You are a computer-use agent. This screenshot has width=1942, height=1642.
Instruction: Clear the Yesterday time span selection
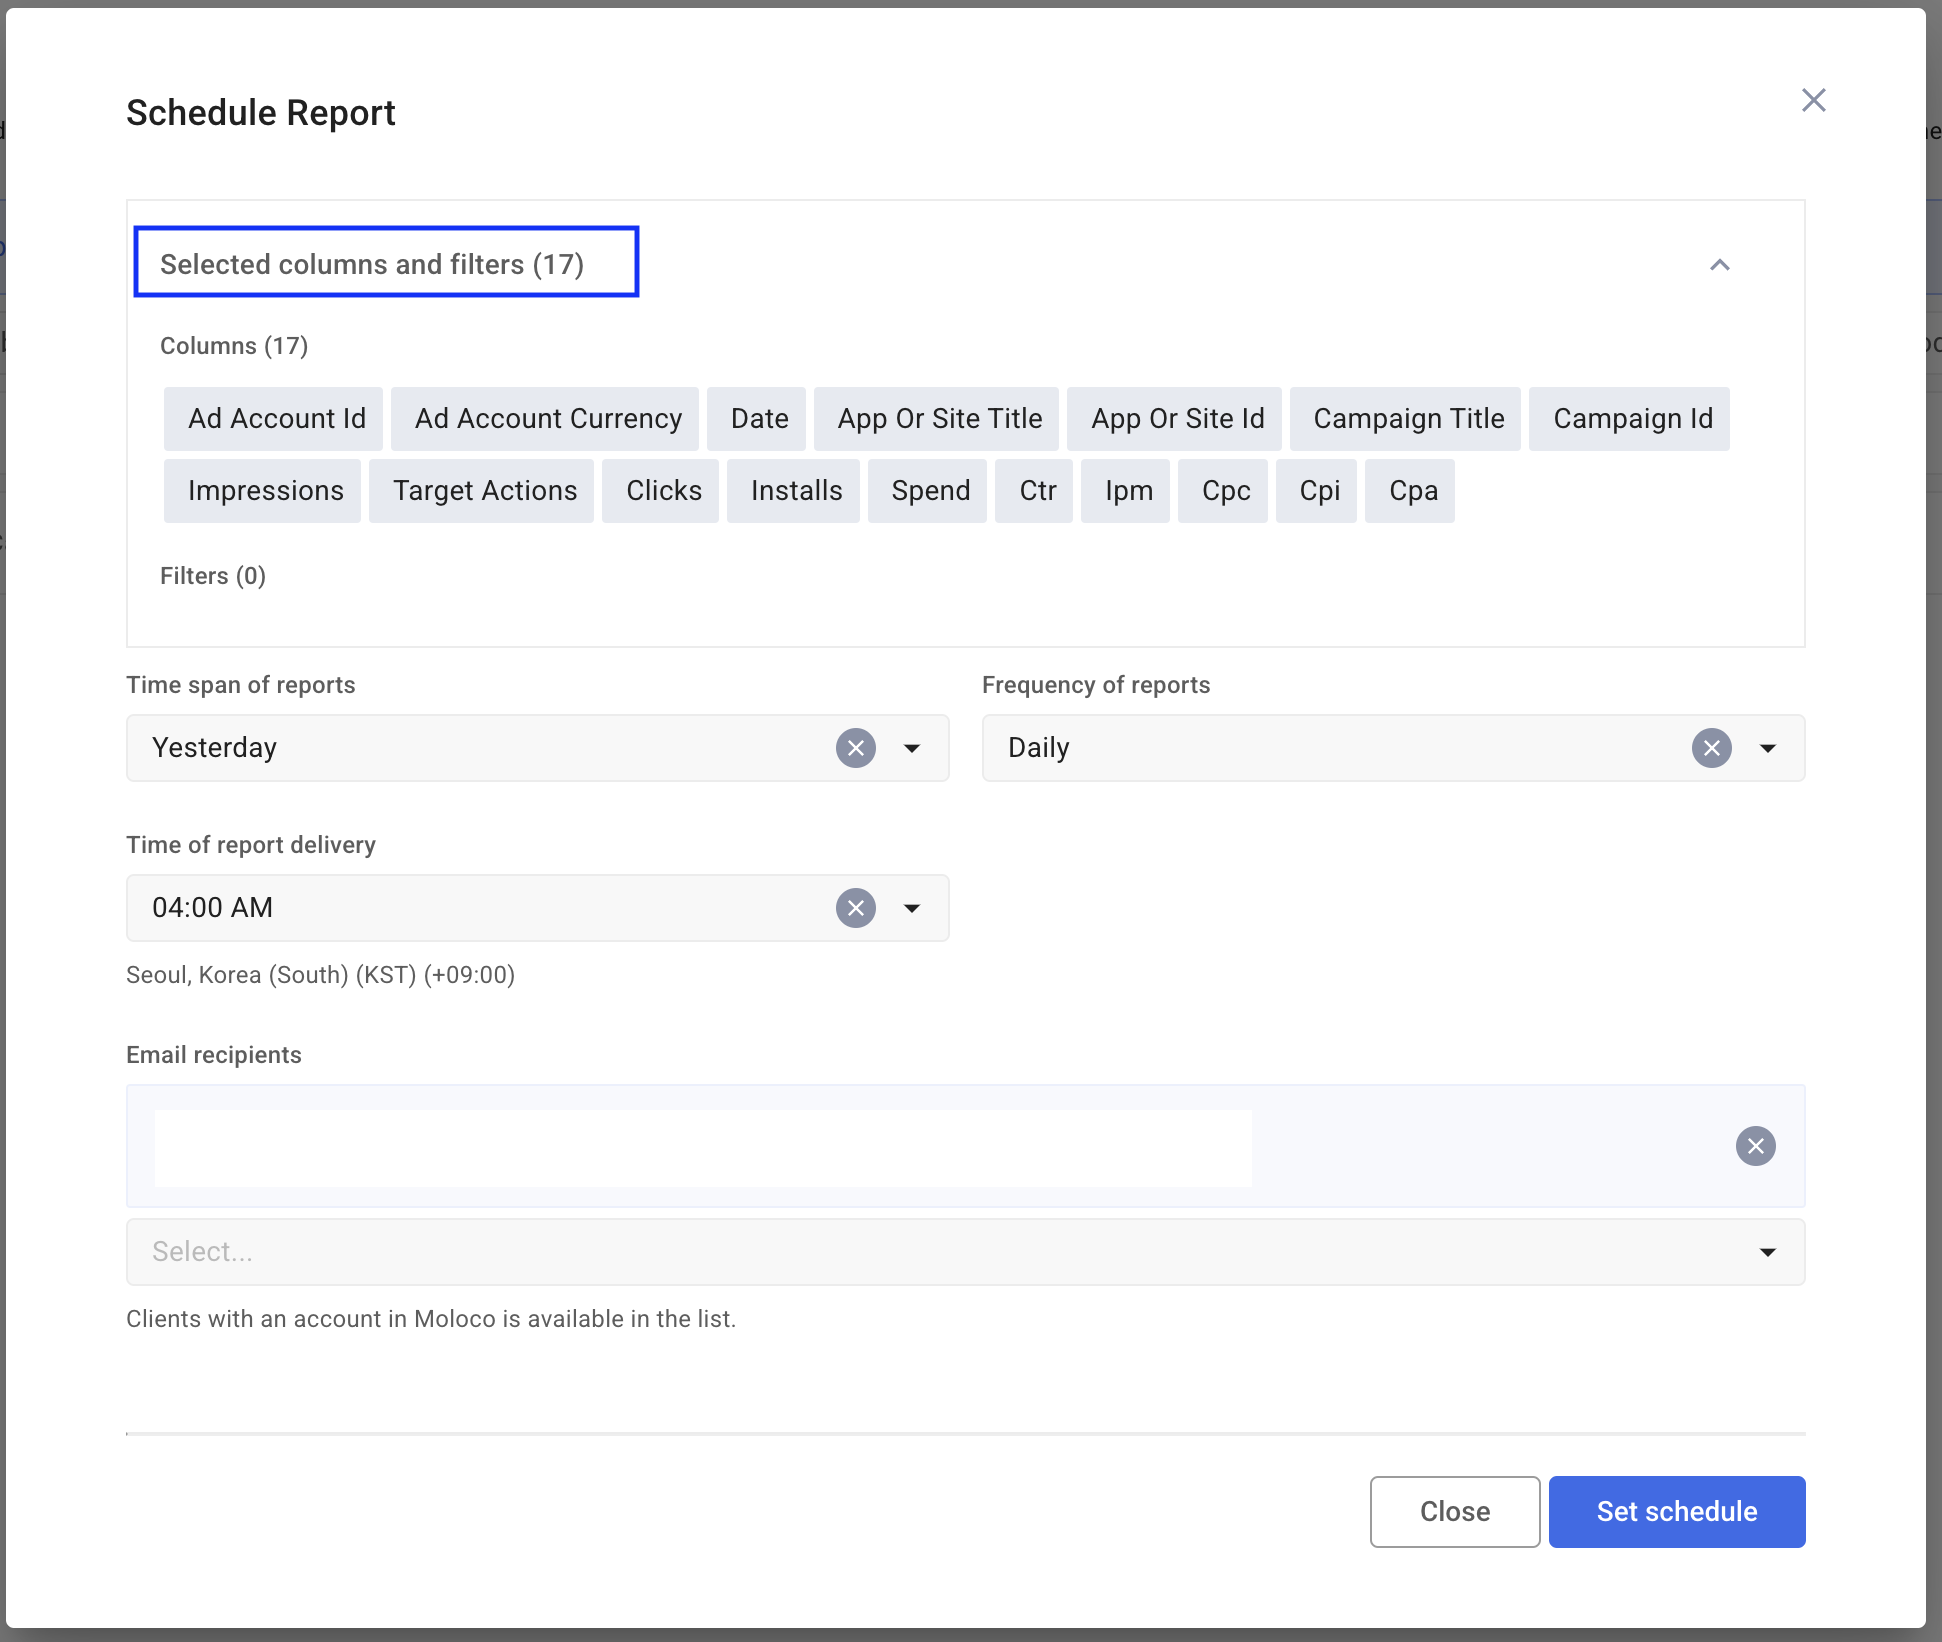pos(855,748)
